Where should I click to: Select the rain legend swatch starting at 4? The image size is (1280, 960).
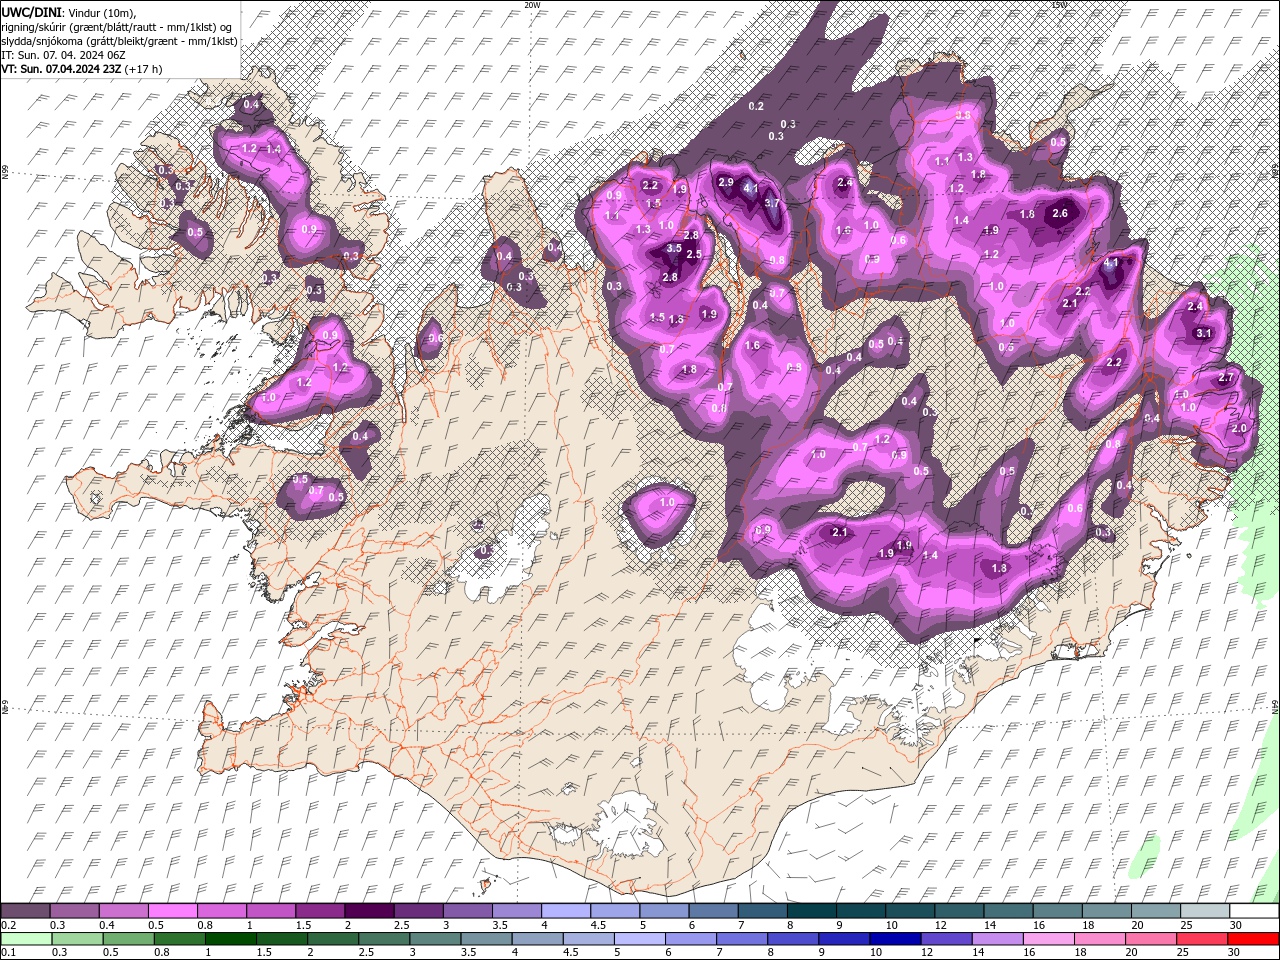point(537,939)
